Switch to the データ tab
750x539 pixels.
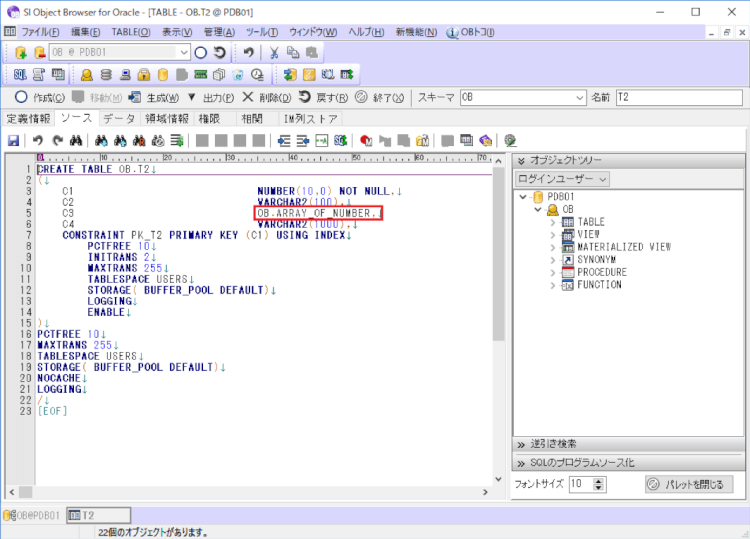[x=119, y=119]
